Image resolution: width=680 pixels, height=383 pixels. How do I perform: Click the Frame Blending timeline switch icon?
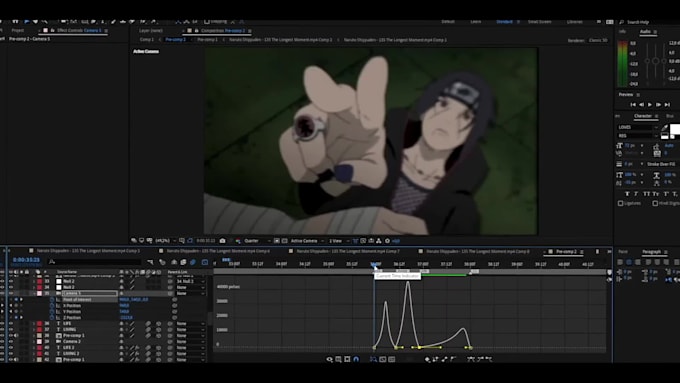pos(183,262)
